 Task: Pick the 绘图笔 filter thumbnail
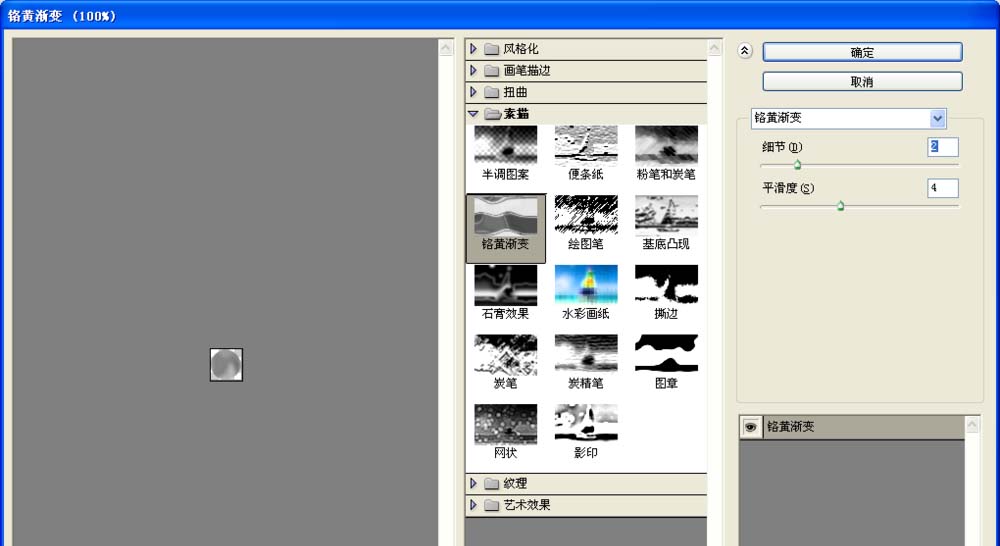coord(586,214)
